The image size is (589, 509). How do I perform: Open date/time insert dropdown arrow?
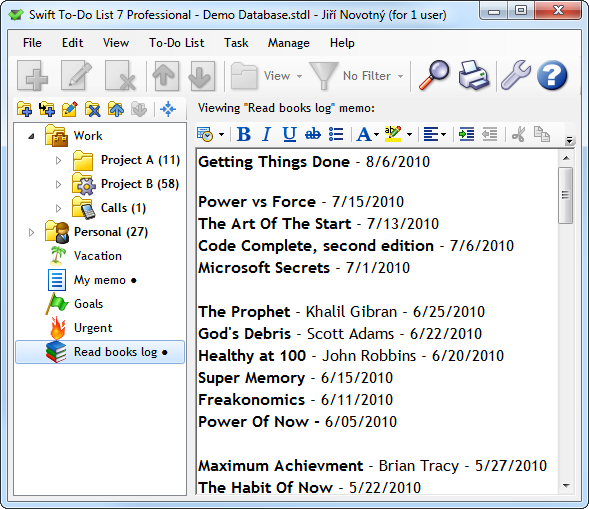coord(221,134)
